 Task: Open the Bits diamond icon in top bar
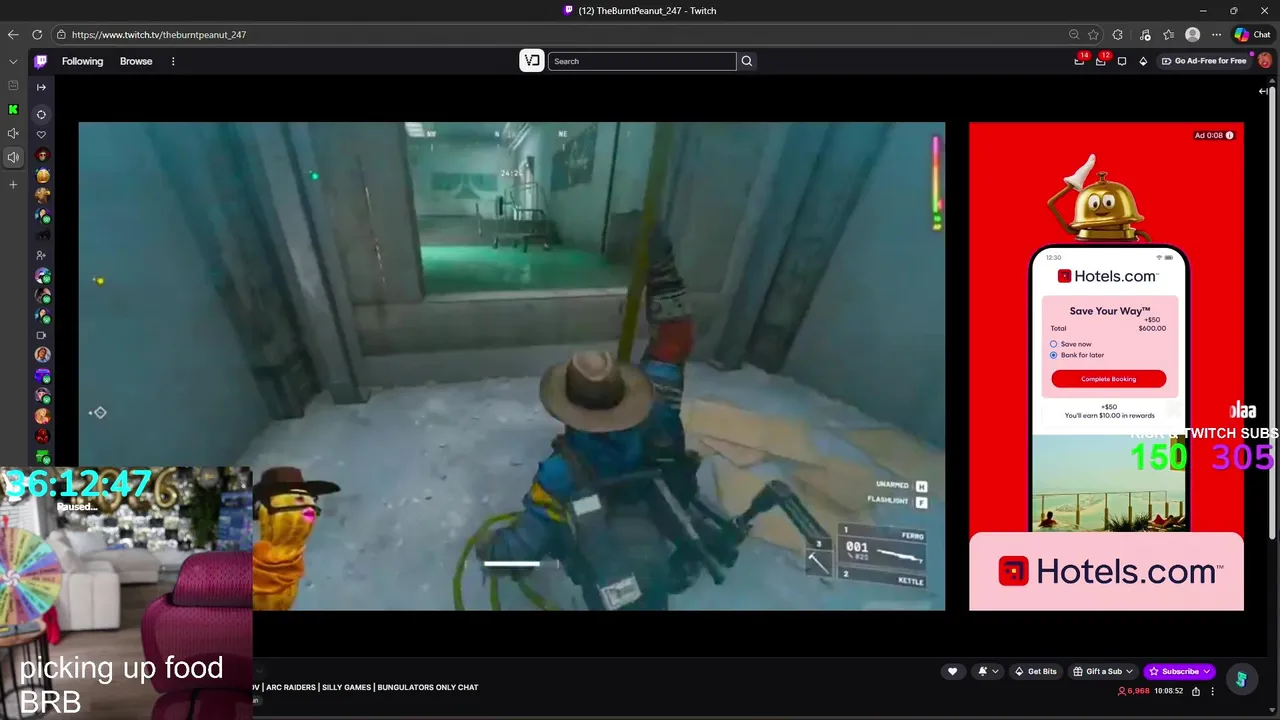pyautogui.click(x=1143, y=61)
